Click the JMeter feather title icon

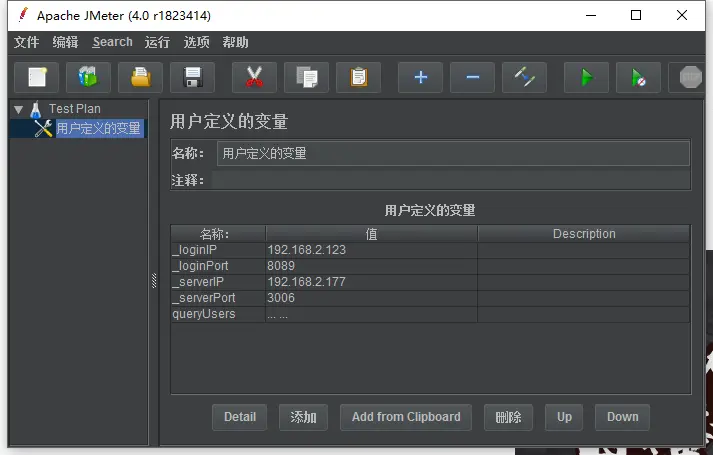pyautogui.click(x=23, y=15)
